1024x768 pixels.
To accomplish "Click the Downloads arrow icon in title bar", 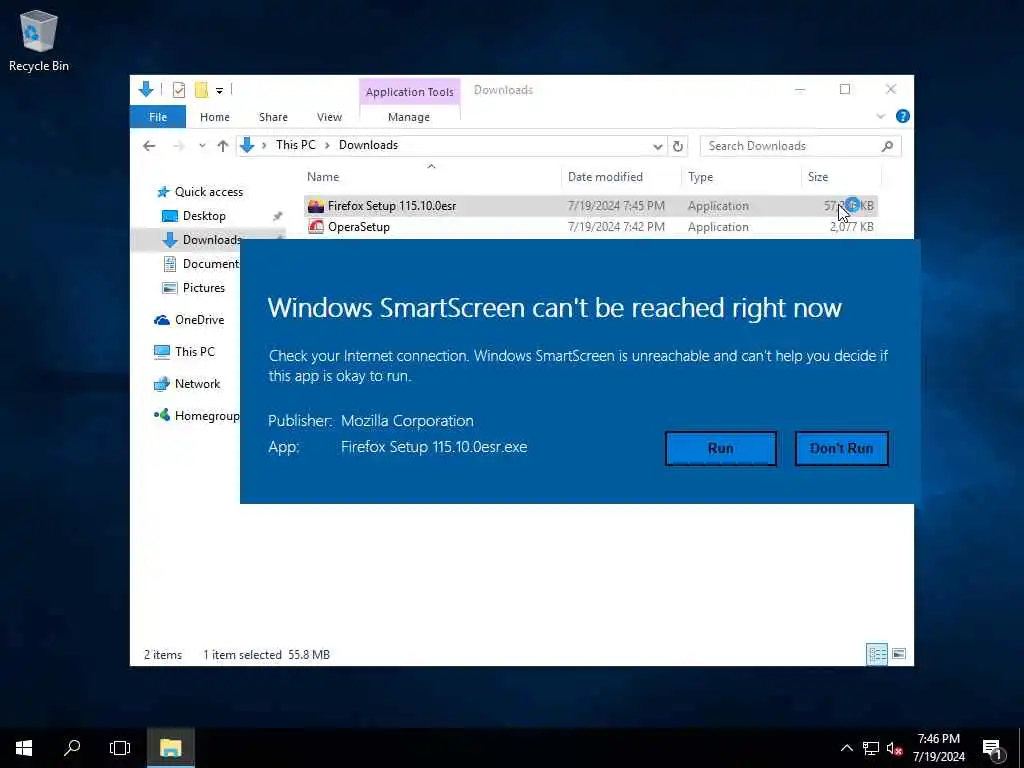I will coord(146,89).
